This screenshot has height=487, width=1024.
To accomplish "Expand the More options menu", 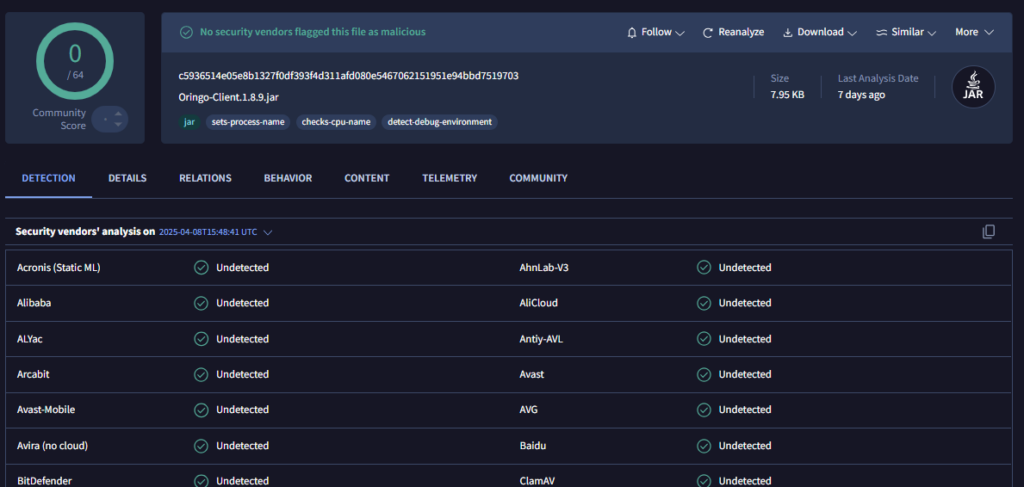I will pos(973,32).
